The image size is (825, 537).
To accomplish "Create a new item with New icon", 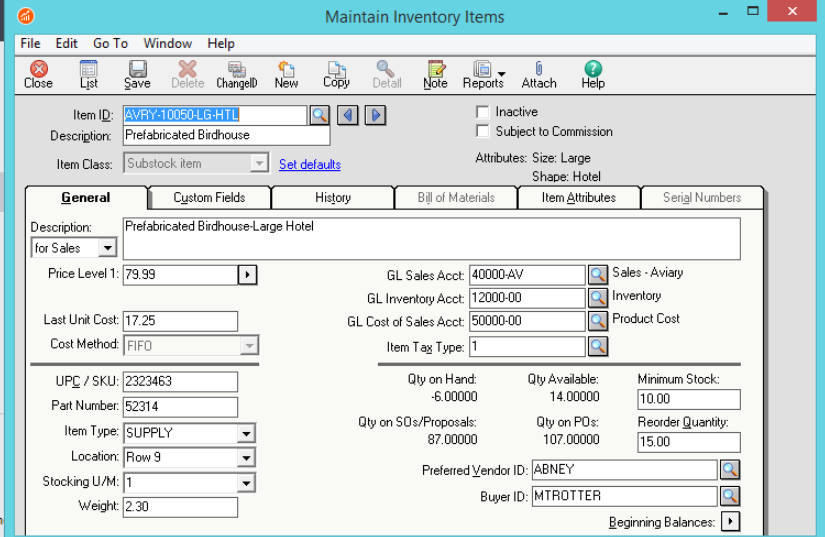I will pyautogui.click(x=286, y=74).
